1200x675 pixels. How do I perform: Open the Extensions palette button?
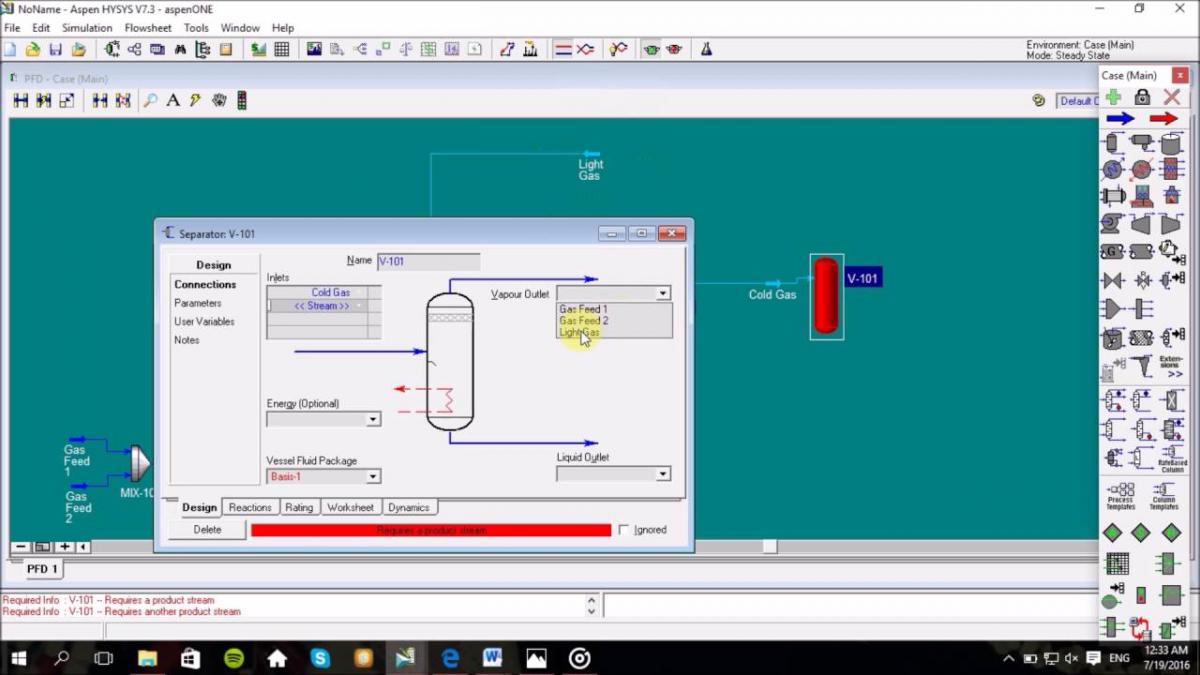1171,366
